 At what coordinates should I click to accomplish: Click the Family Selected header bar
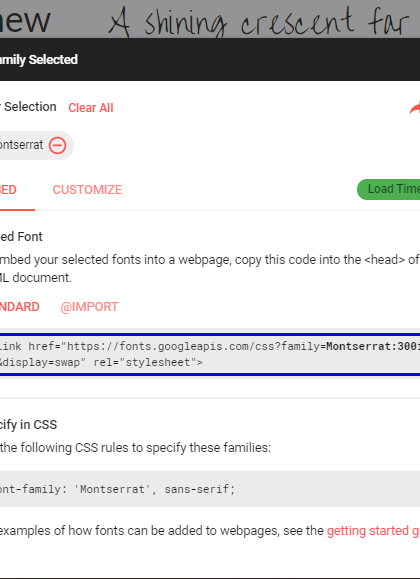[x=210, y=59]
